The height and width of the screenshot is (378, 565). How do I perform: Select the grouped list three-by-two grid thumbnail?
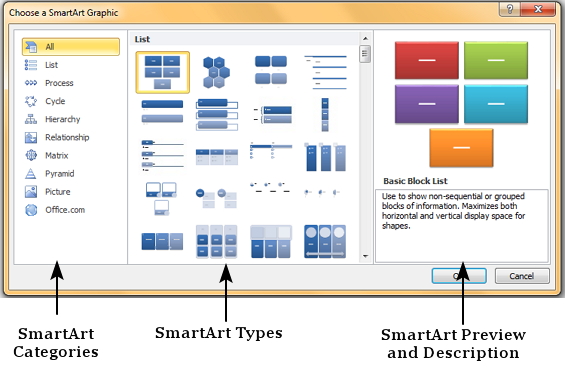pos(217,241)
